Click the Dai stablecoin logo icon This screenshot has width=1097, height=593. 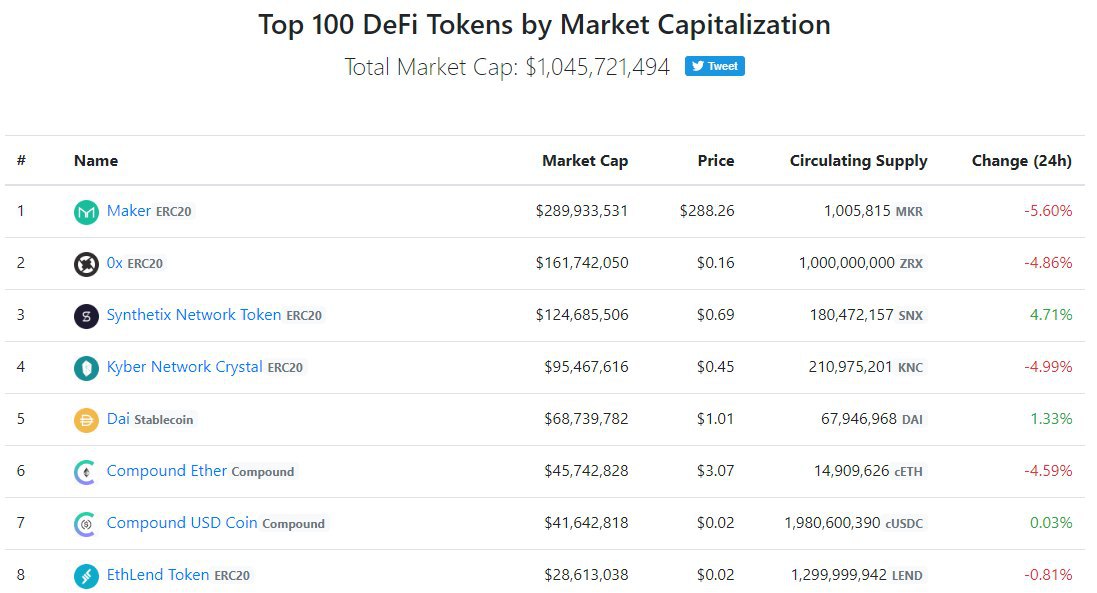click(x=87, y=420)
